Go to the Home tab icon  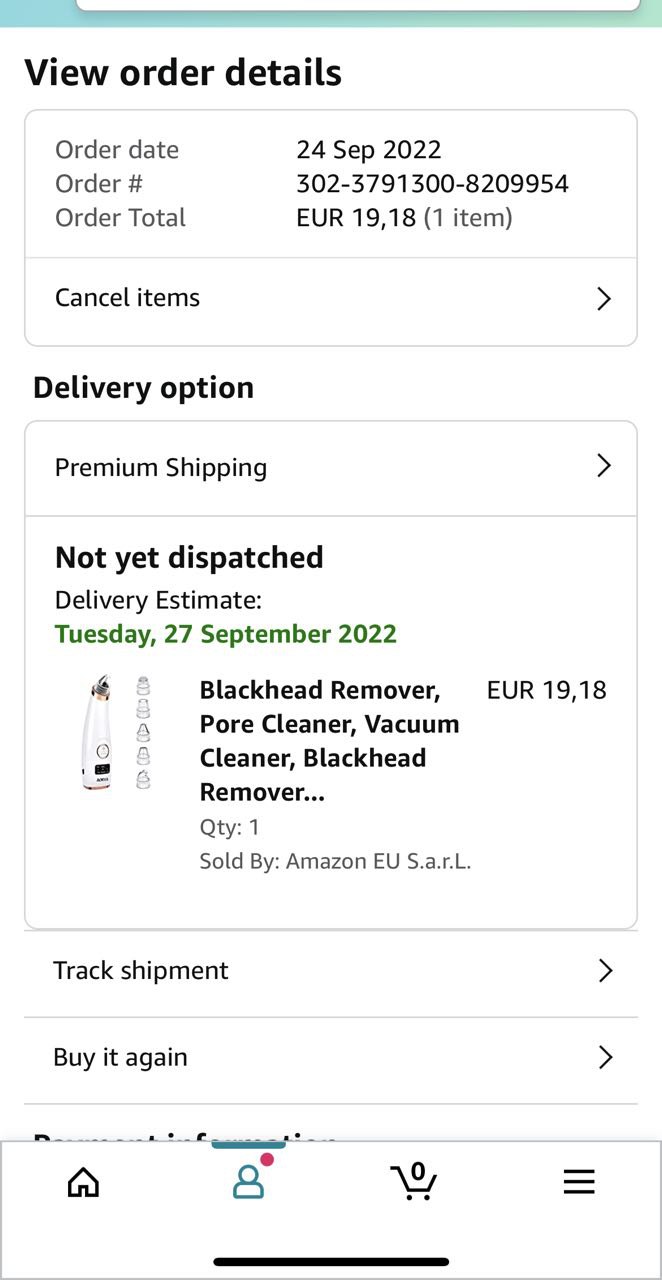(83, 1182)
